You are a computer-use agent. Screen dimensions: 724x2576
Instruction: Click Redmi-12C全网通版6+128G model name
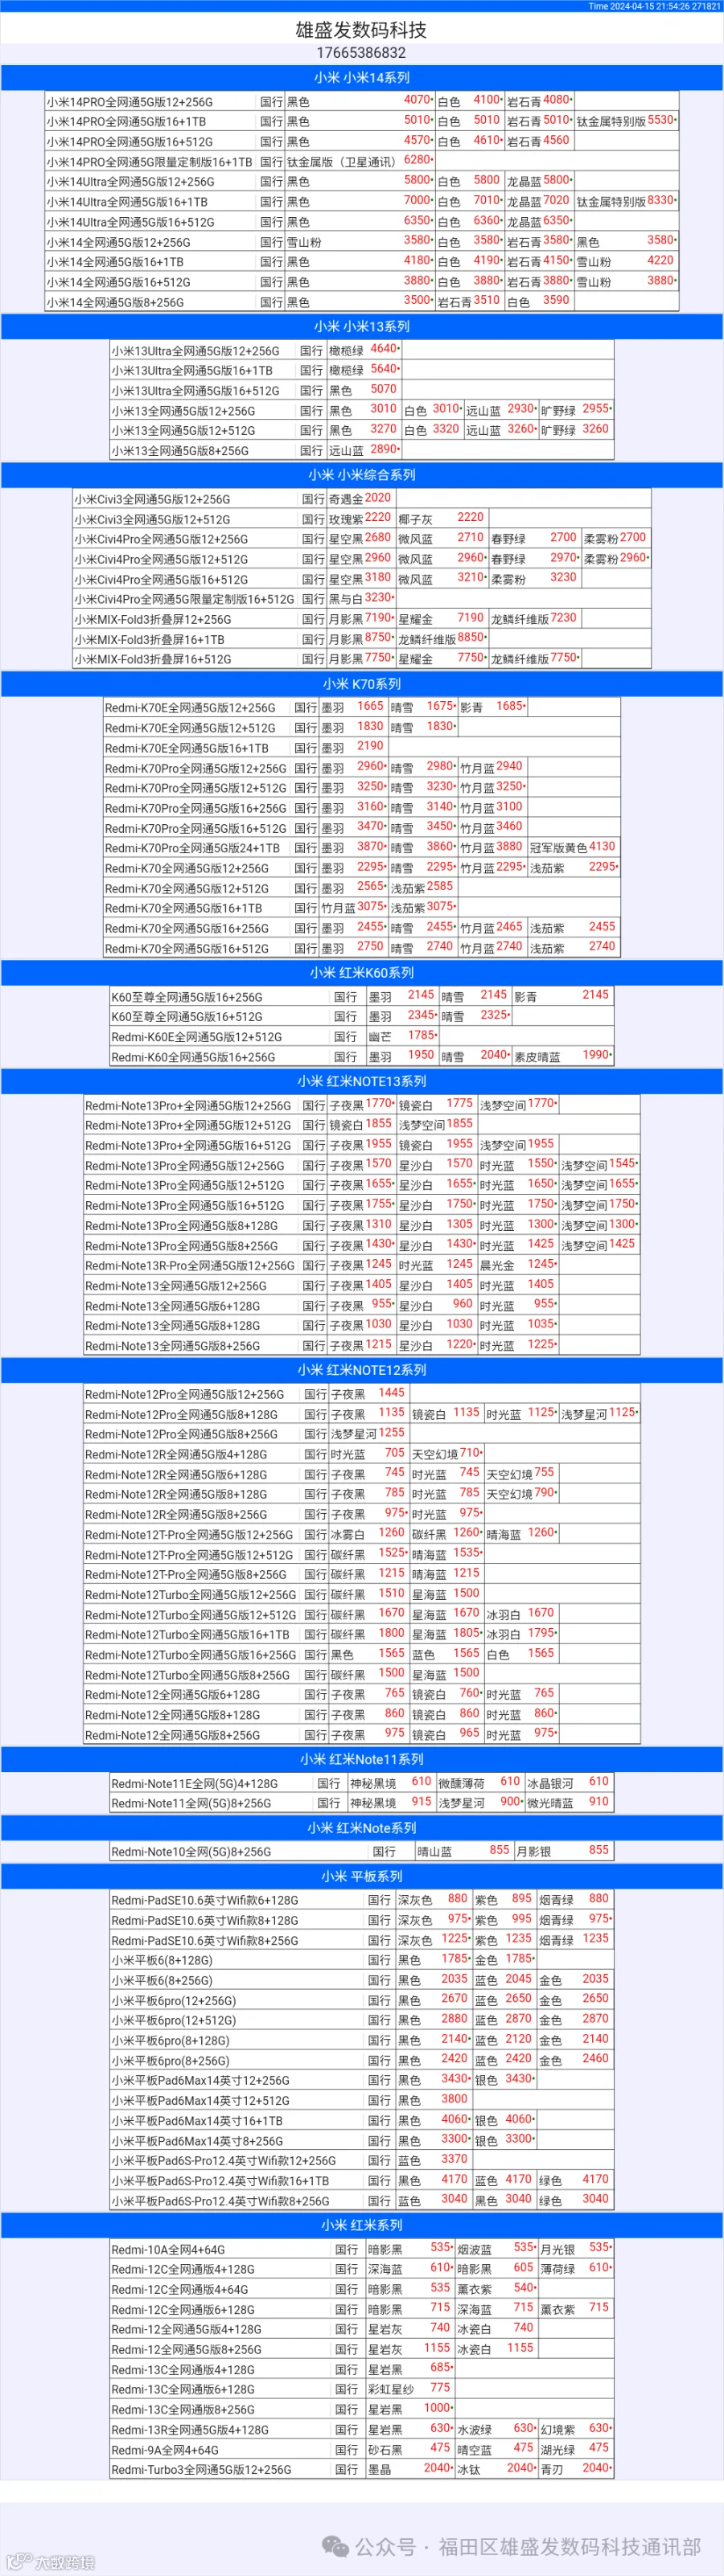(x=183, y=2310)
